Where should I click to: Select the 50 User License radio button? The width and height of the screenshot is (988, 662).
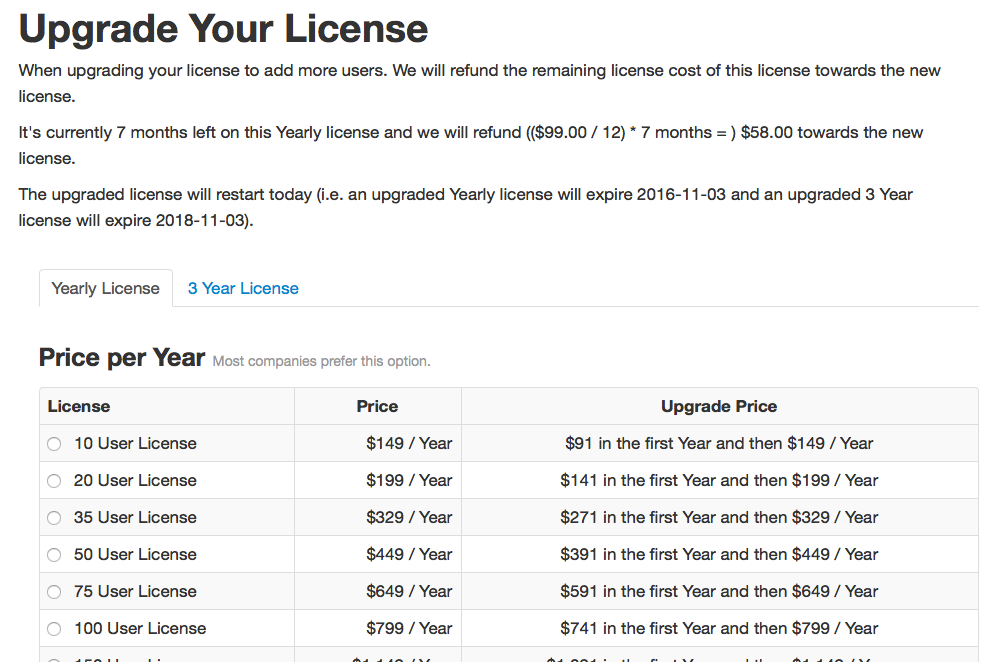54,554
